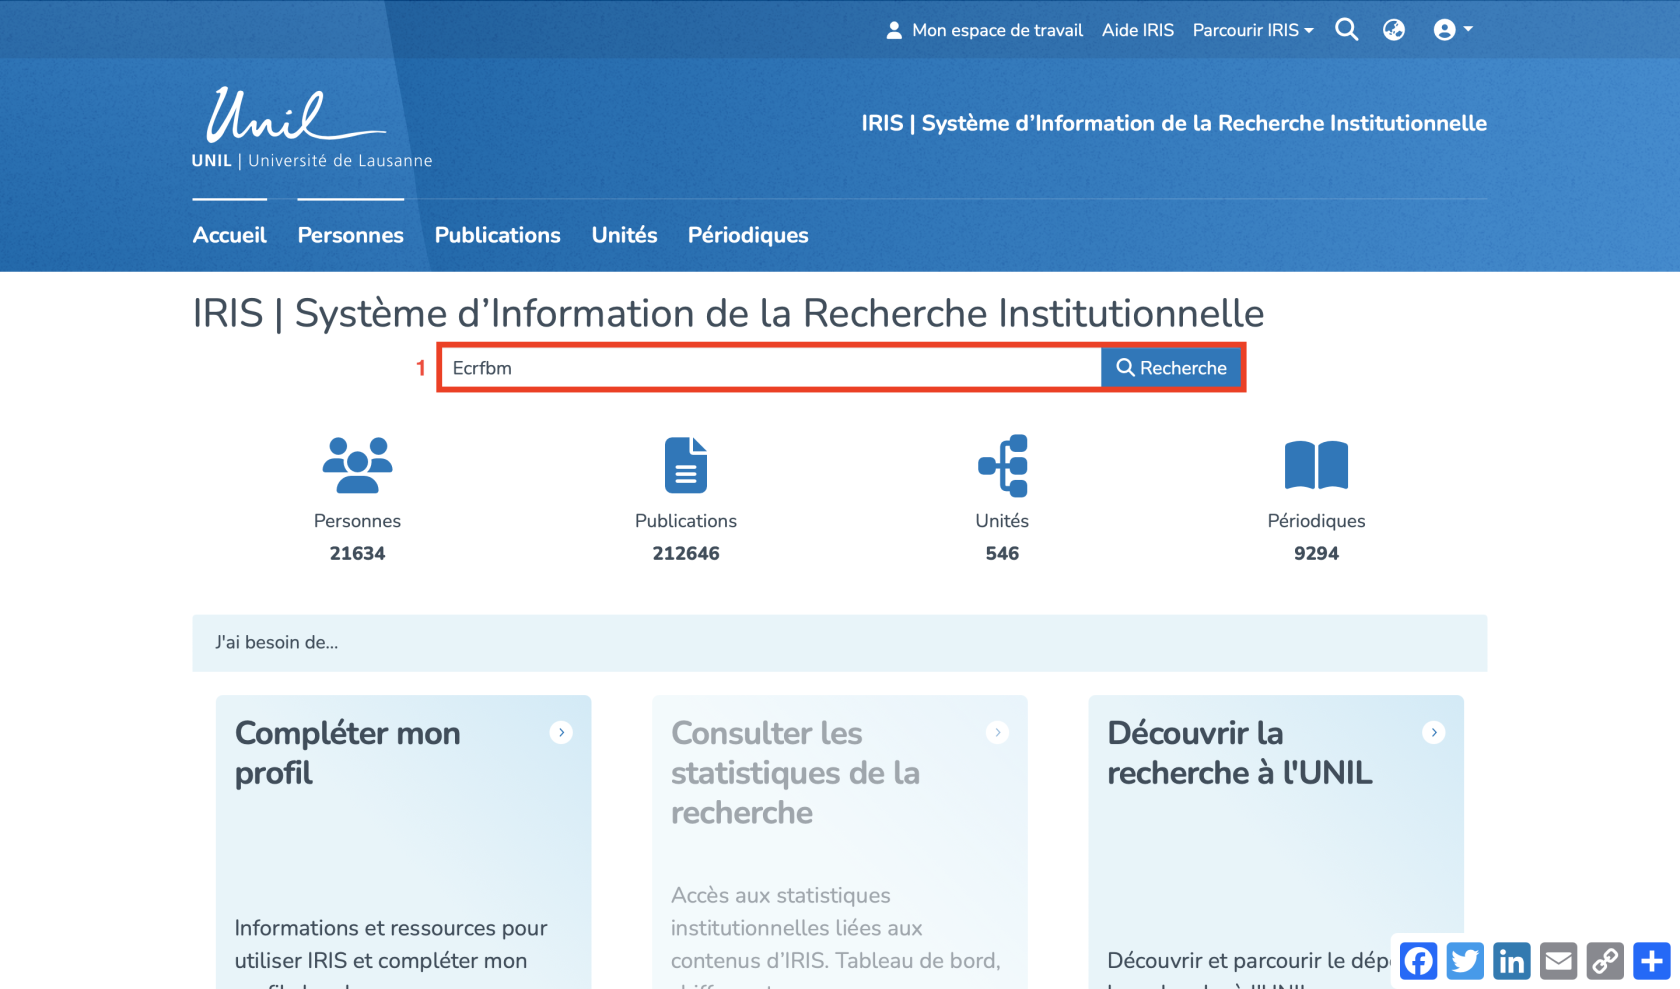Viewport: 1680px width, 989px height.
Task: Switch to the Unités nav tab
Action: coord(624,235)
